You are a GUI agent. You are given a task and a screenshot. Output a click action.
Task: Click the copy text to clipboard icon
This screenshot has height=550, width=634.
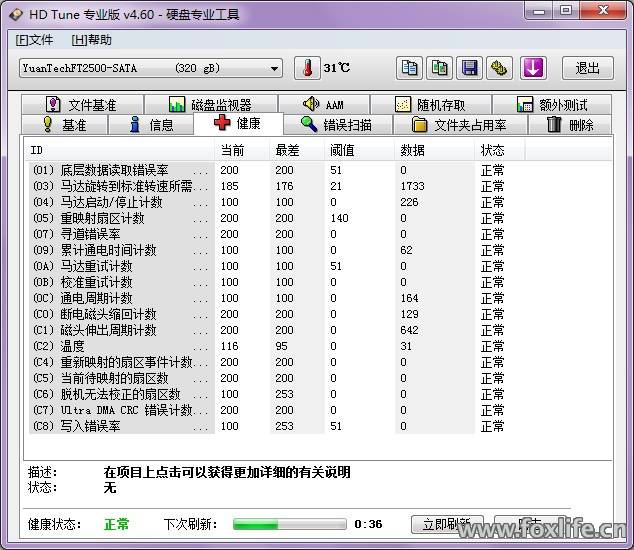coord(409,68)
